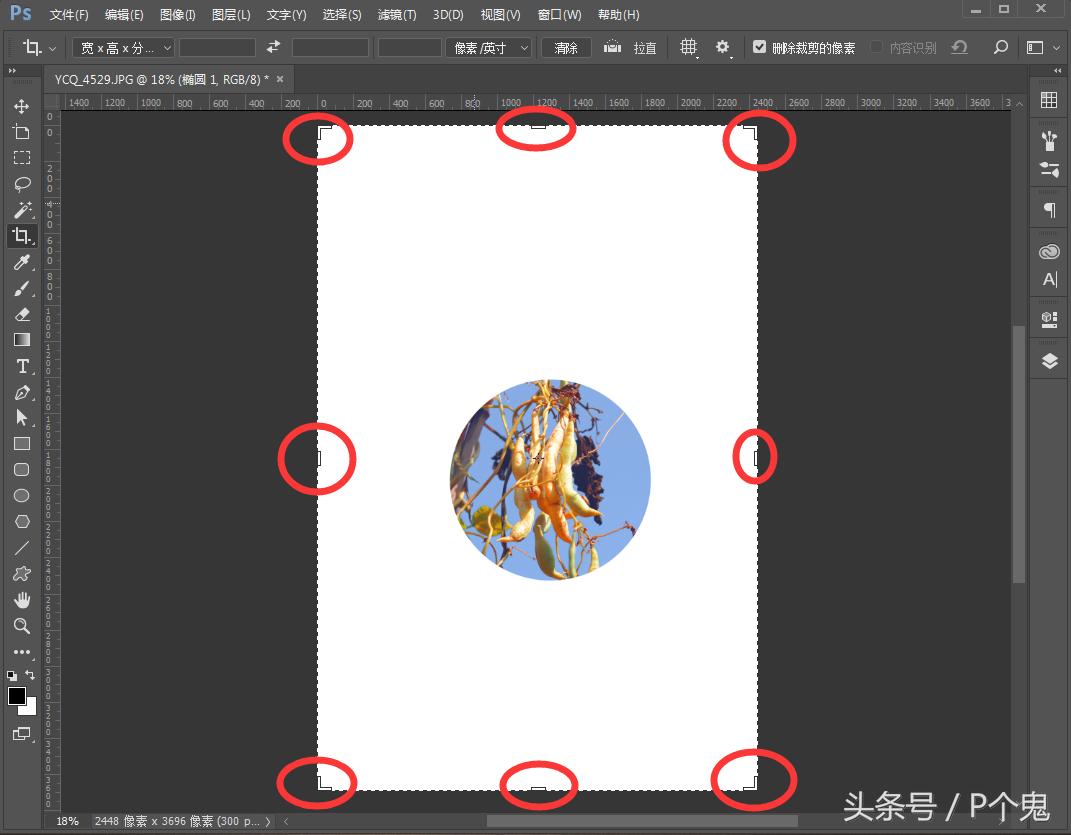Toggle Quick Mask mode at toolbar bottom
This screenshot has width=1071, height=835.
pyautogui.click(x=22, y=734)
